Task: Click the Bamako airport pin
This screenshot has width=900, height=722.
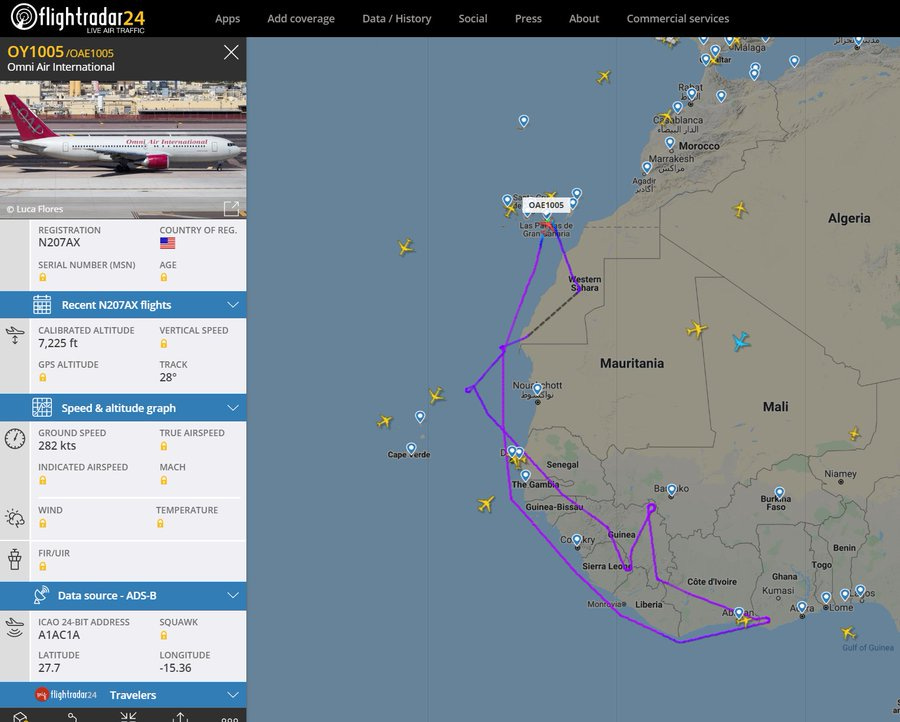Action: (x=672, y=490)
